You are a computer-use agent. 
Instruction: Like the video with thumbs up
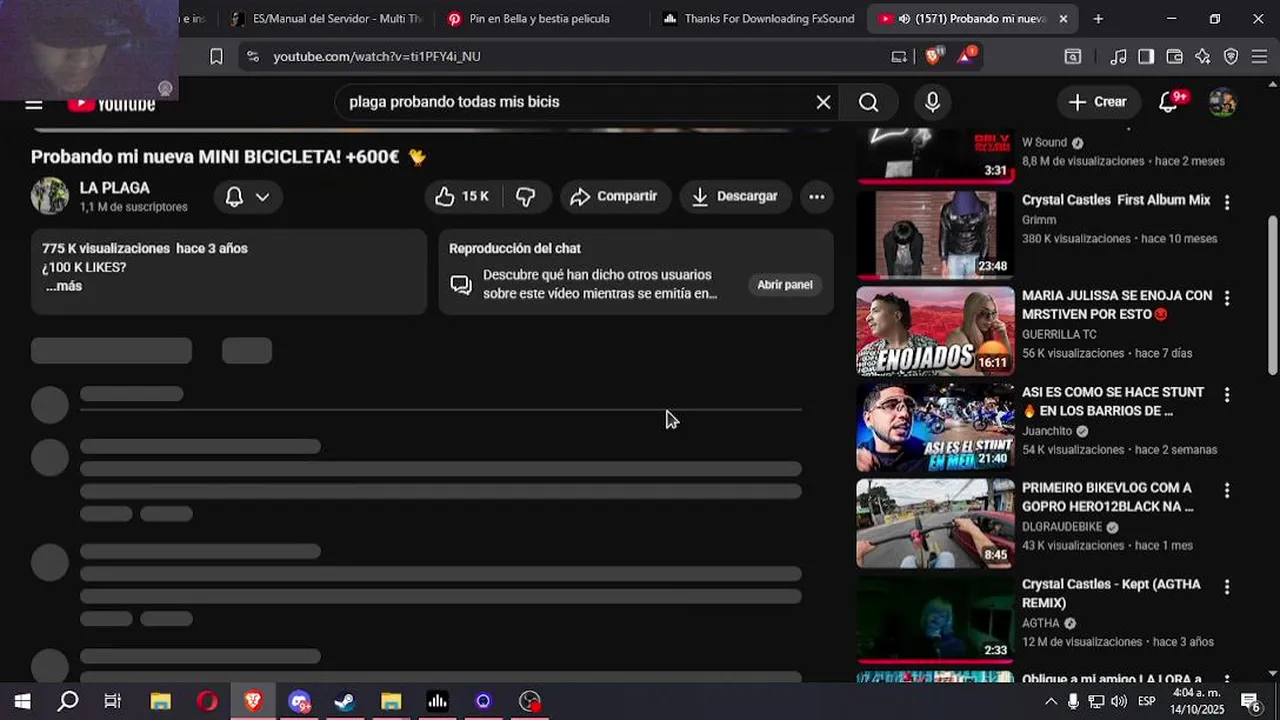pos(461,197)
